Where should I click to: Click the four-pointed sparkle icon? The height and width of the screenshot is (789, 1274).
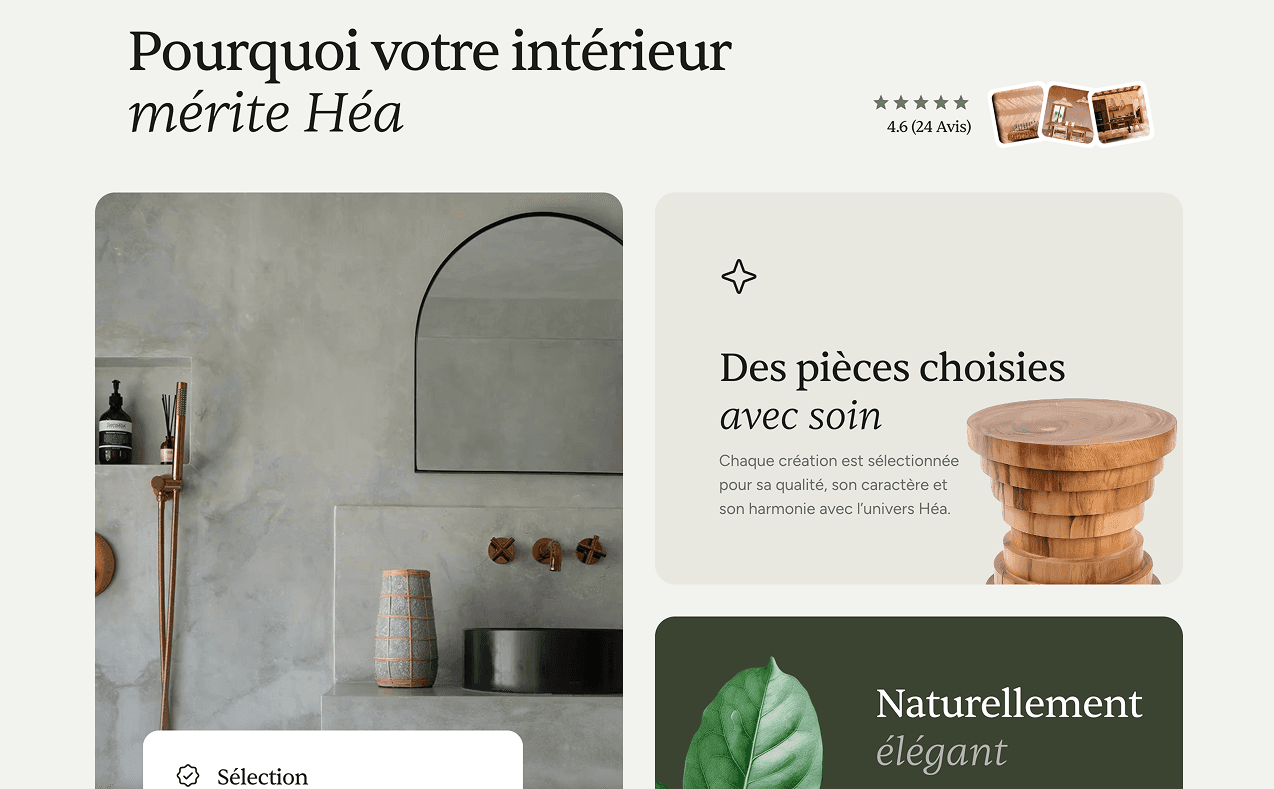[x=739, y=277]
